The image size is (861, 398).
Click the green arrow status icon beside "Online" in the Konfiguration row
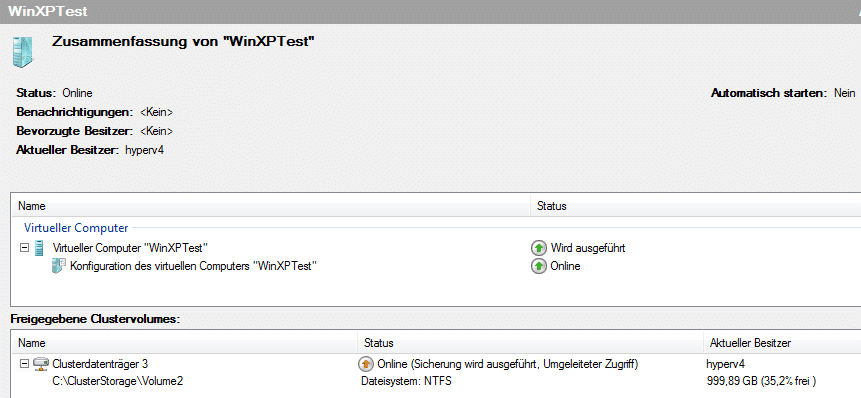(539, 266)
